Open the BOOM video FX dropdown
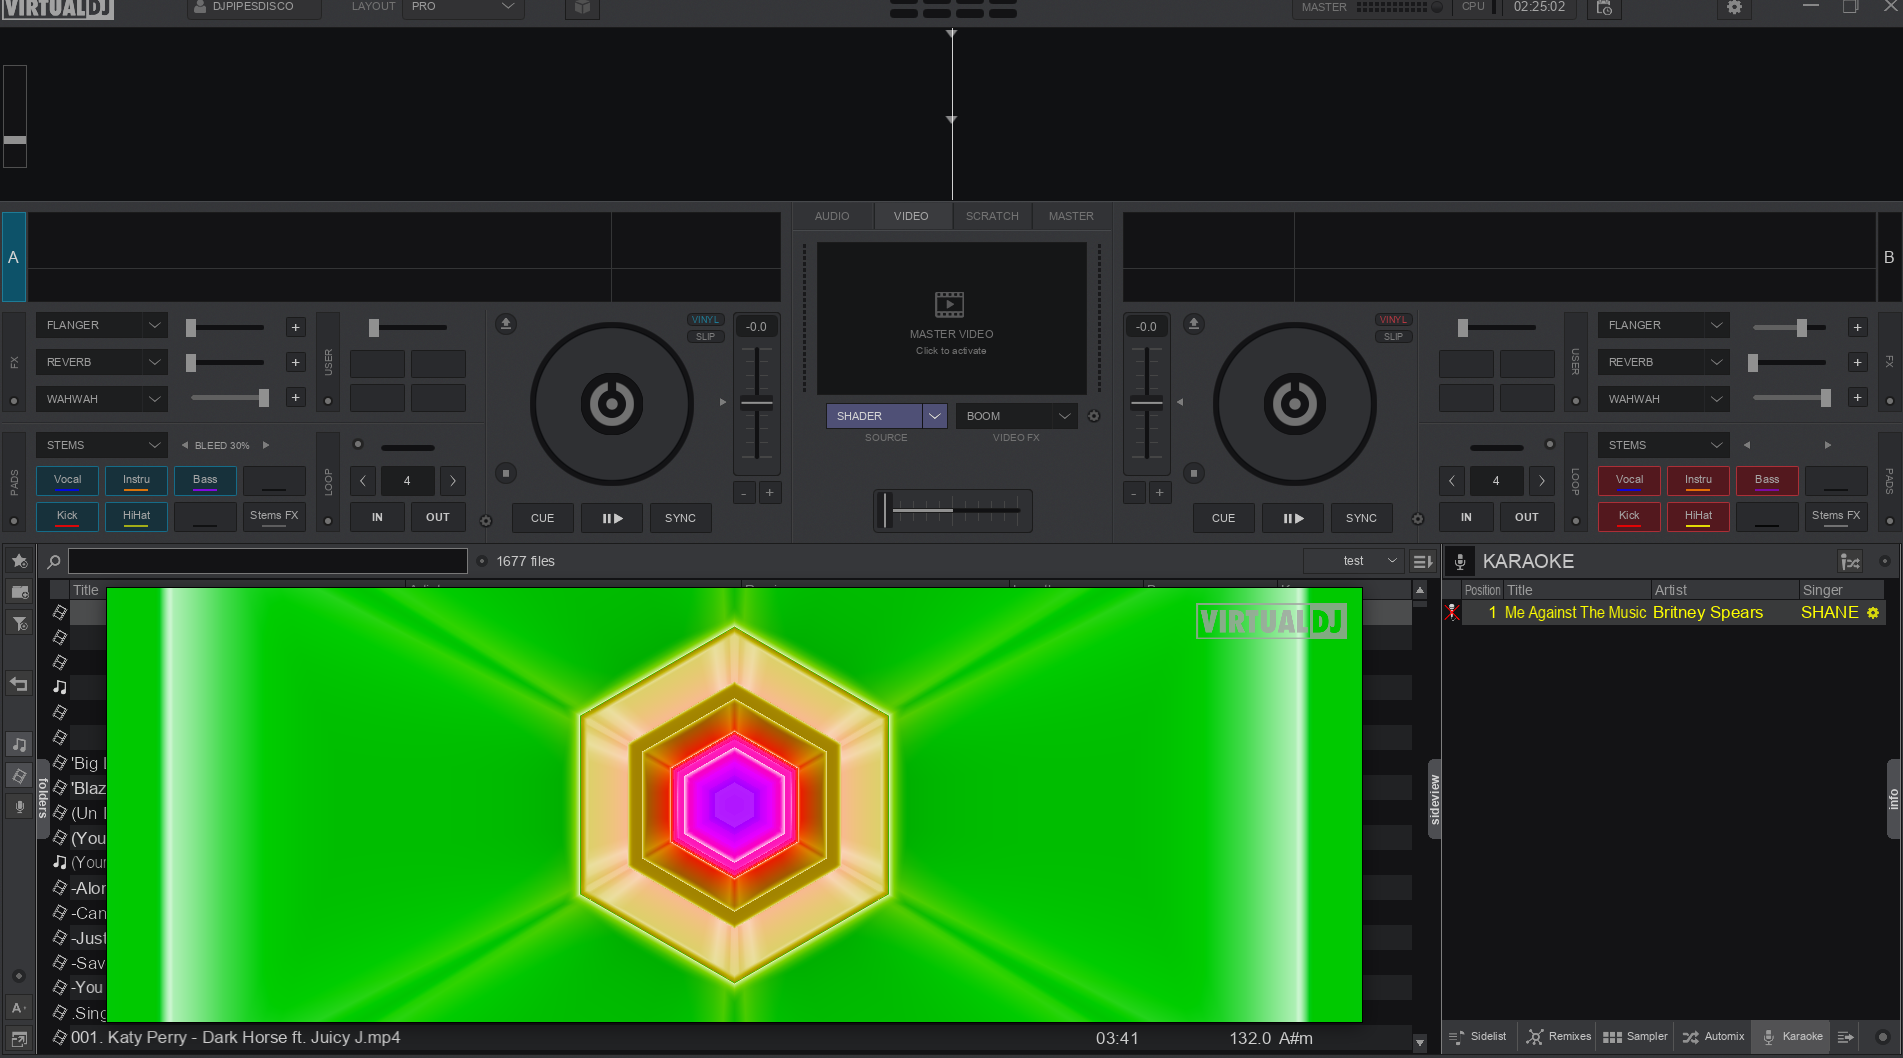The height and width of the screenshot is (1058, 1903). (x=1064, y=416)
